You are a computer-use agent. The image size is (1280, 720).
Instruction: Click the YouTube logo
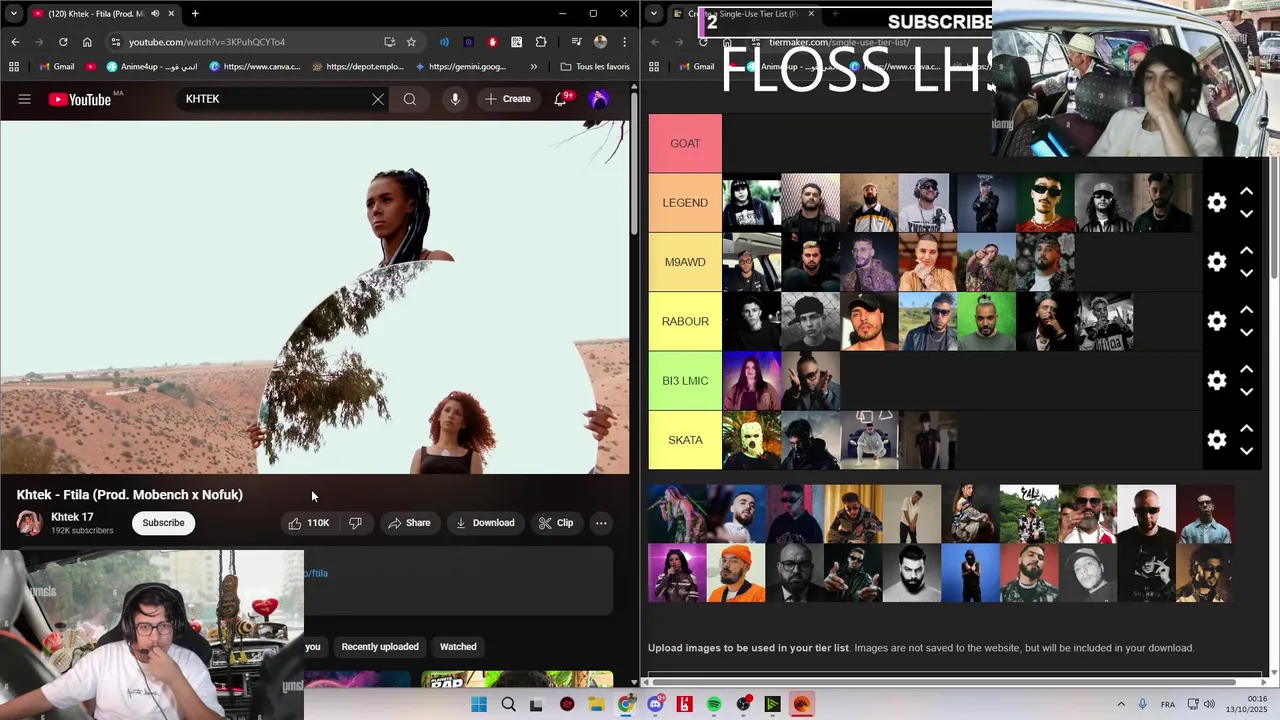(x=79, y=99)
